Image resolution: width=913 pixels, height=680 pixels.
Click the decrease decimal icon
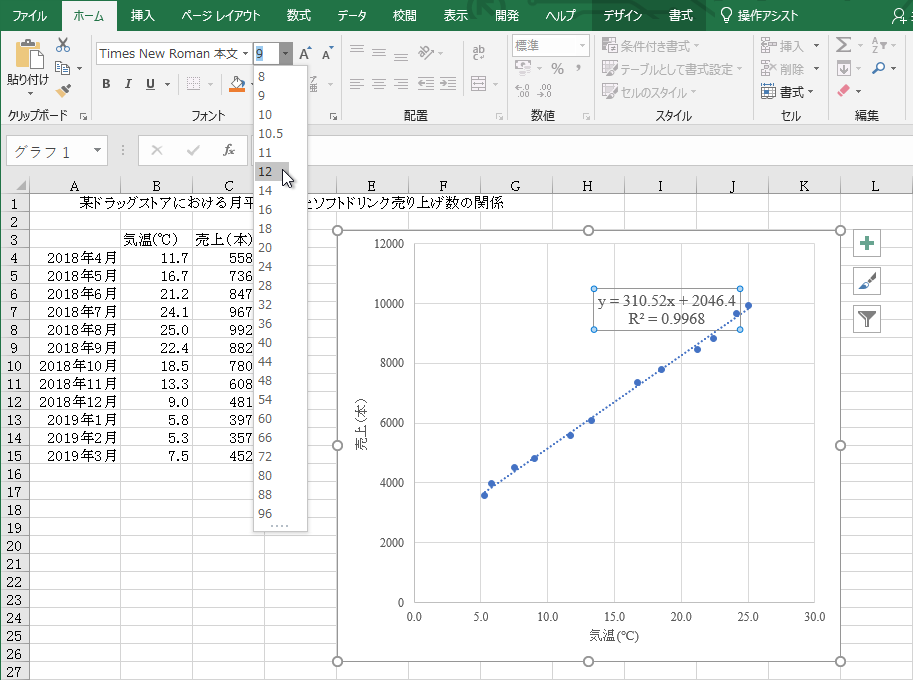[x=544, y=90]
